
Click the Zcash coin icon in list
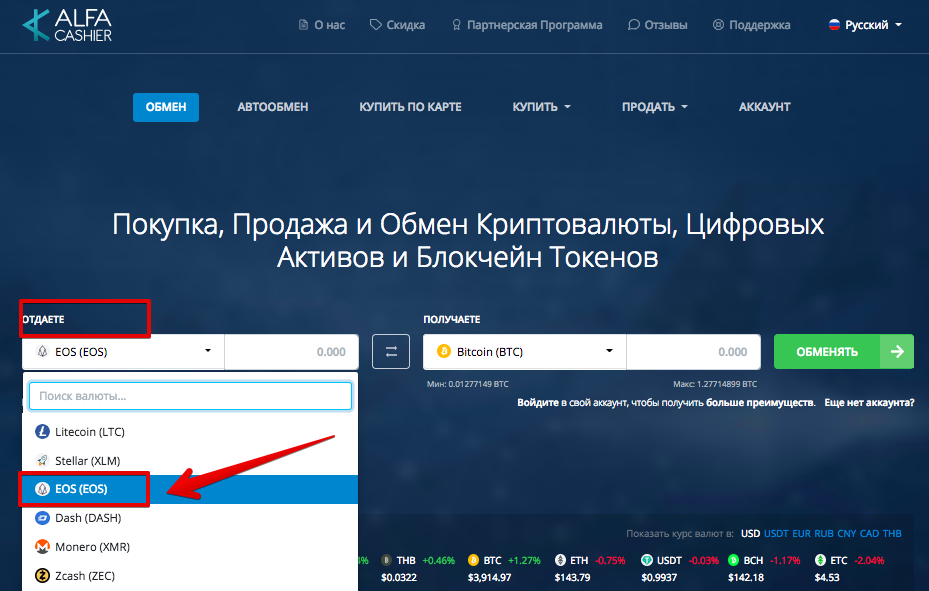(x=42, y=575)
